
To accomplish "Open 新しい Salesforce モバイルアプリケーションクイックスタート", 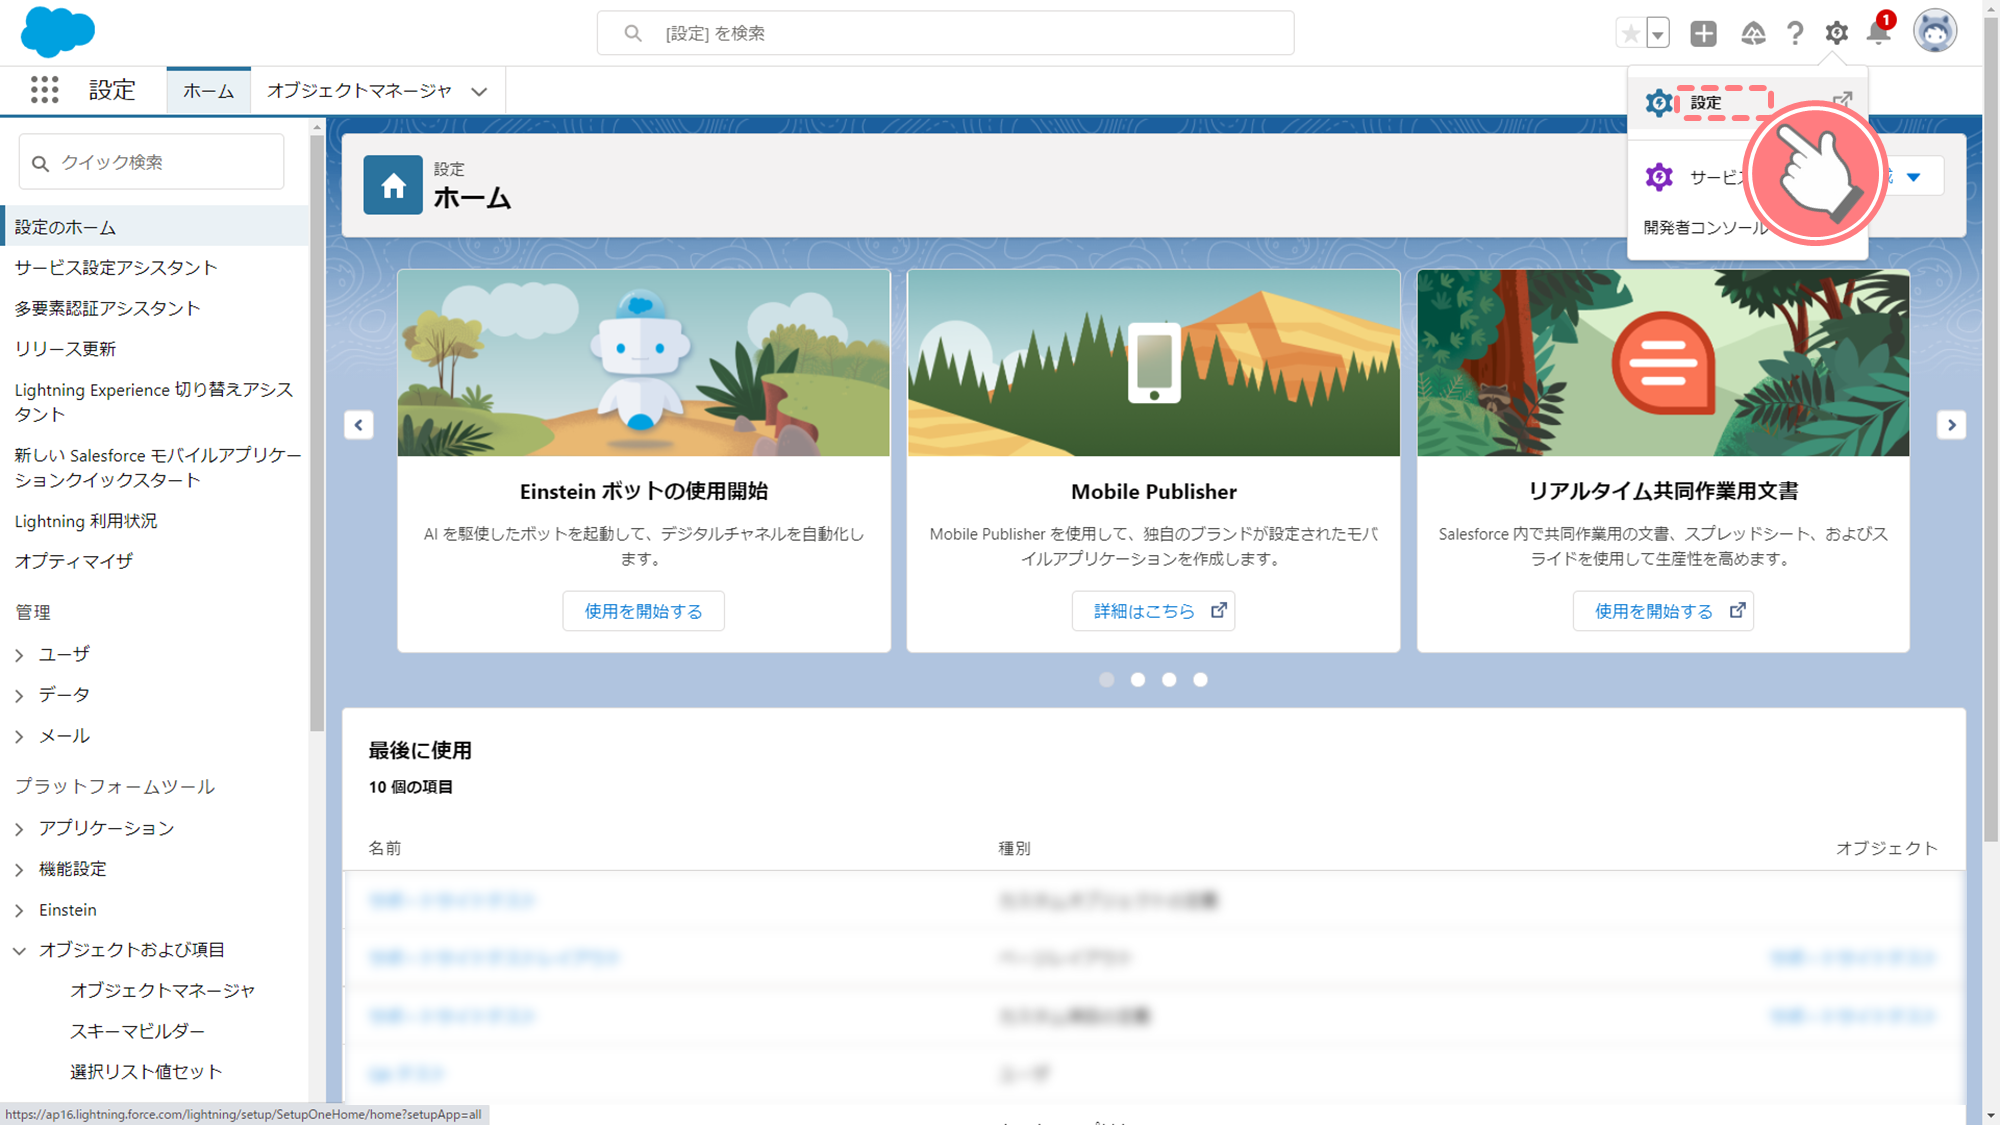I will tap(158, 467).
